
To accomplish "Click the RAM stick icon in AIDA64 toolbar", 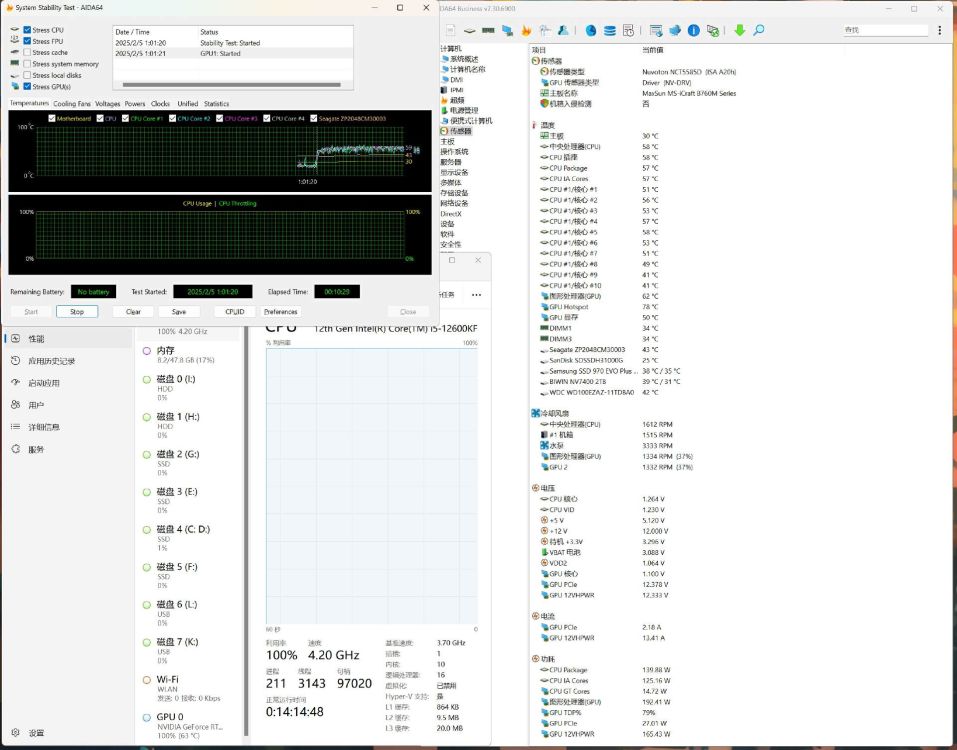I will pos(488,30).
